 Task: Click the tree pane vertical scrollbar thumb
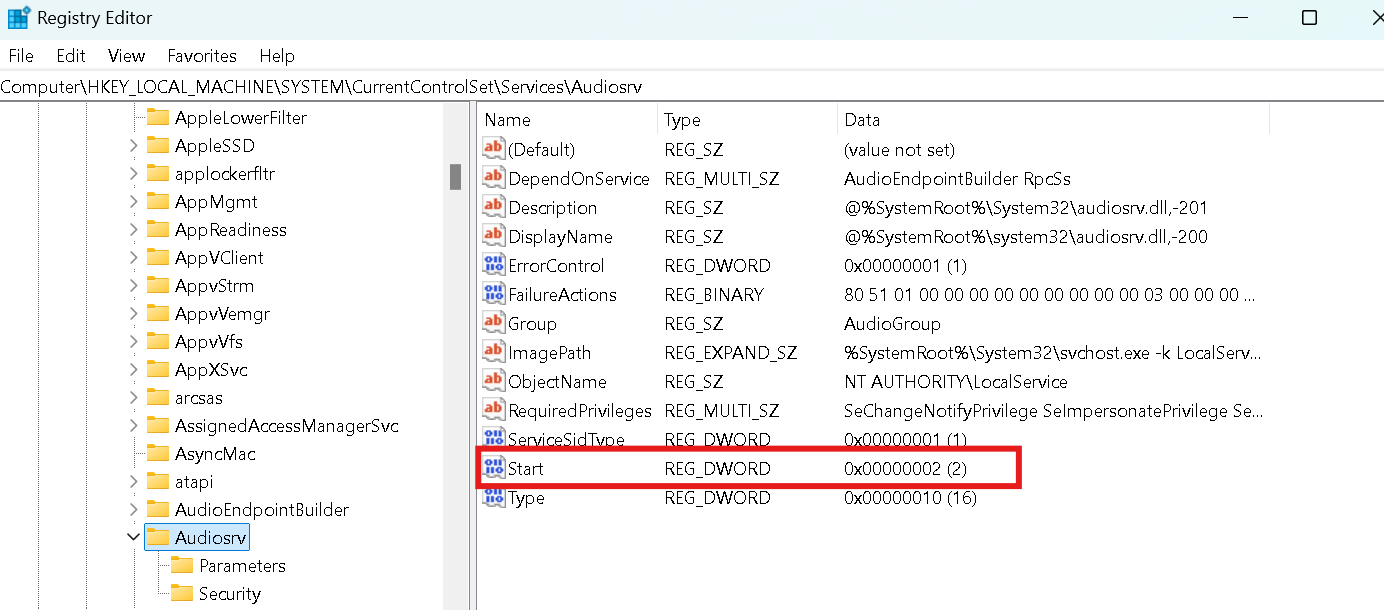click(455, 176)
